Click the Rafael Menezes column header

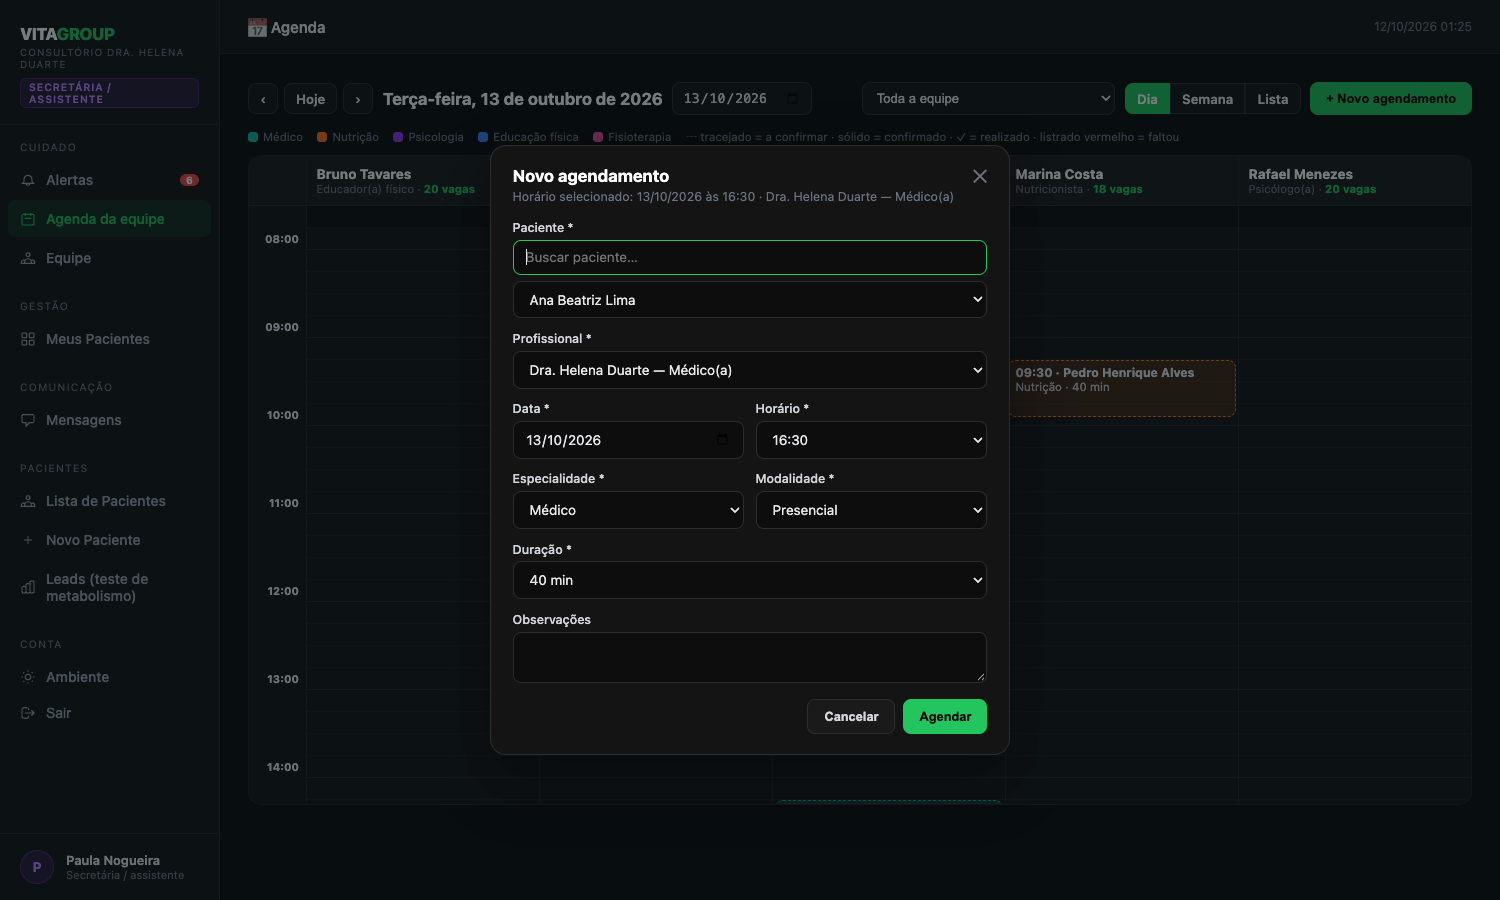(x=1354, y=181)
